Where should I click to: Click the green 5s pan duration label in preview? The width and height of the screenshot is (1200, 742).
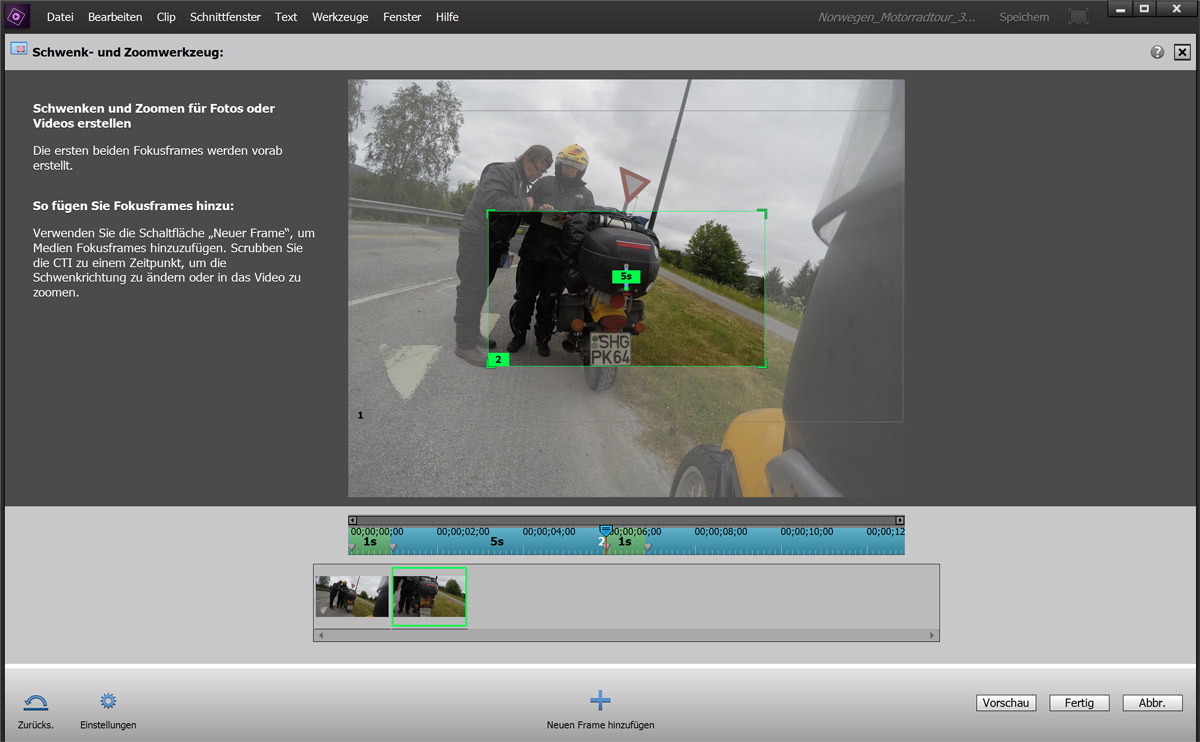[626, 276]
